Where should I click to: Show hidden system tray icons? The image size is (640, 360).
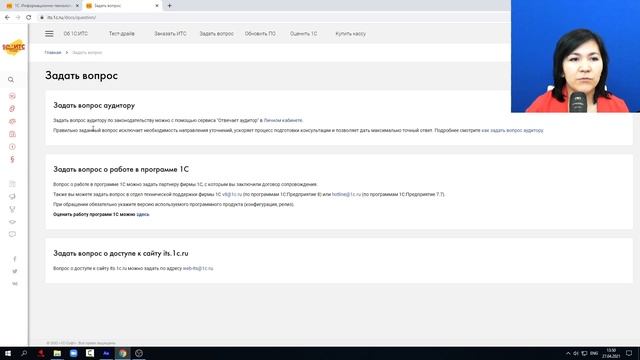click(x=568, y=353)
